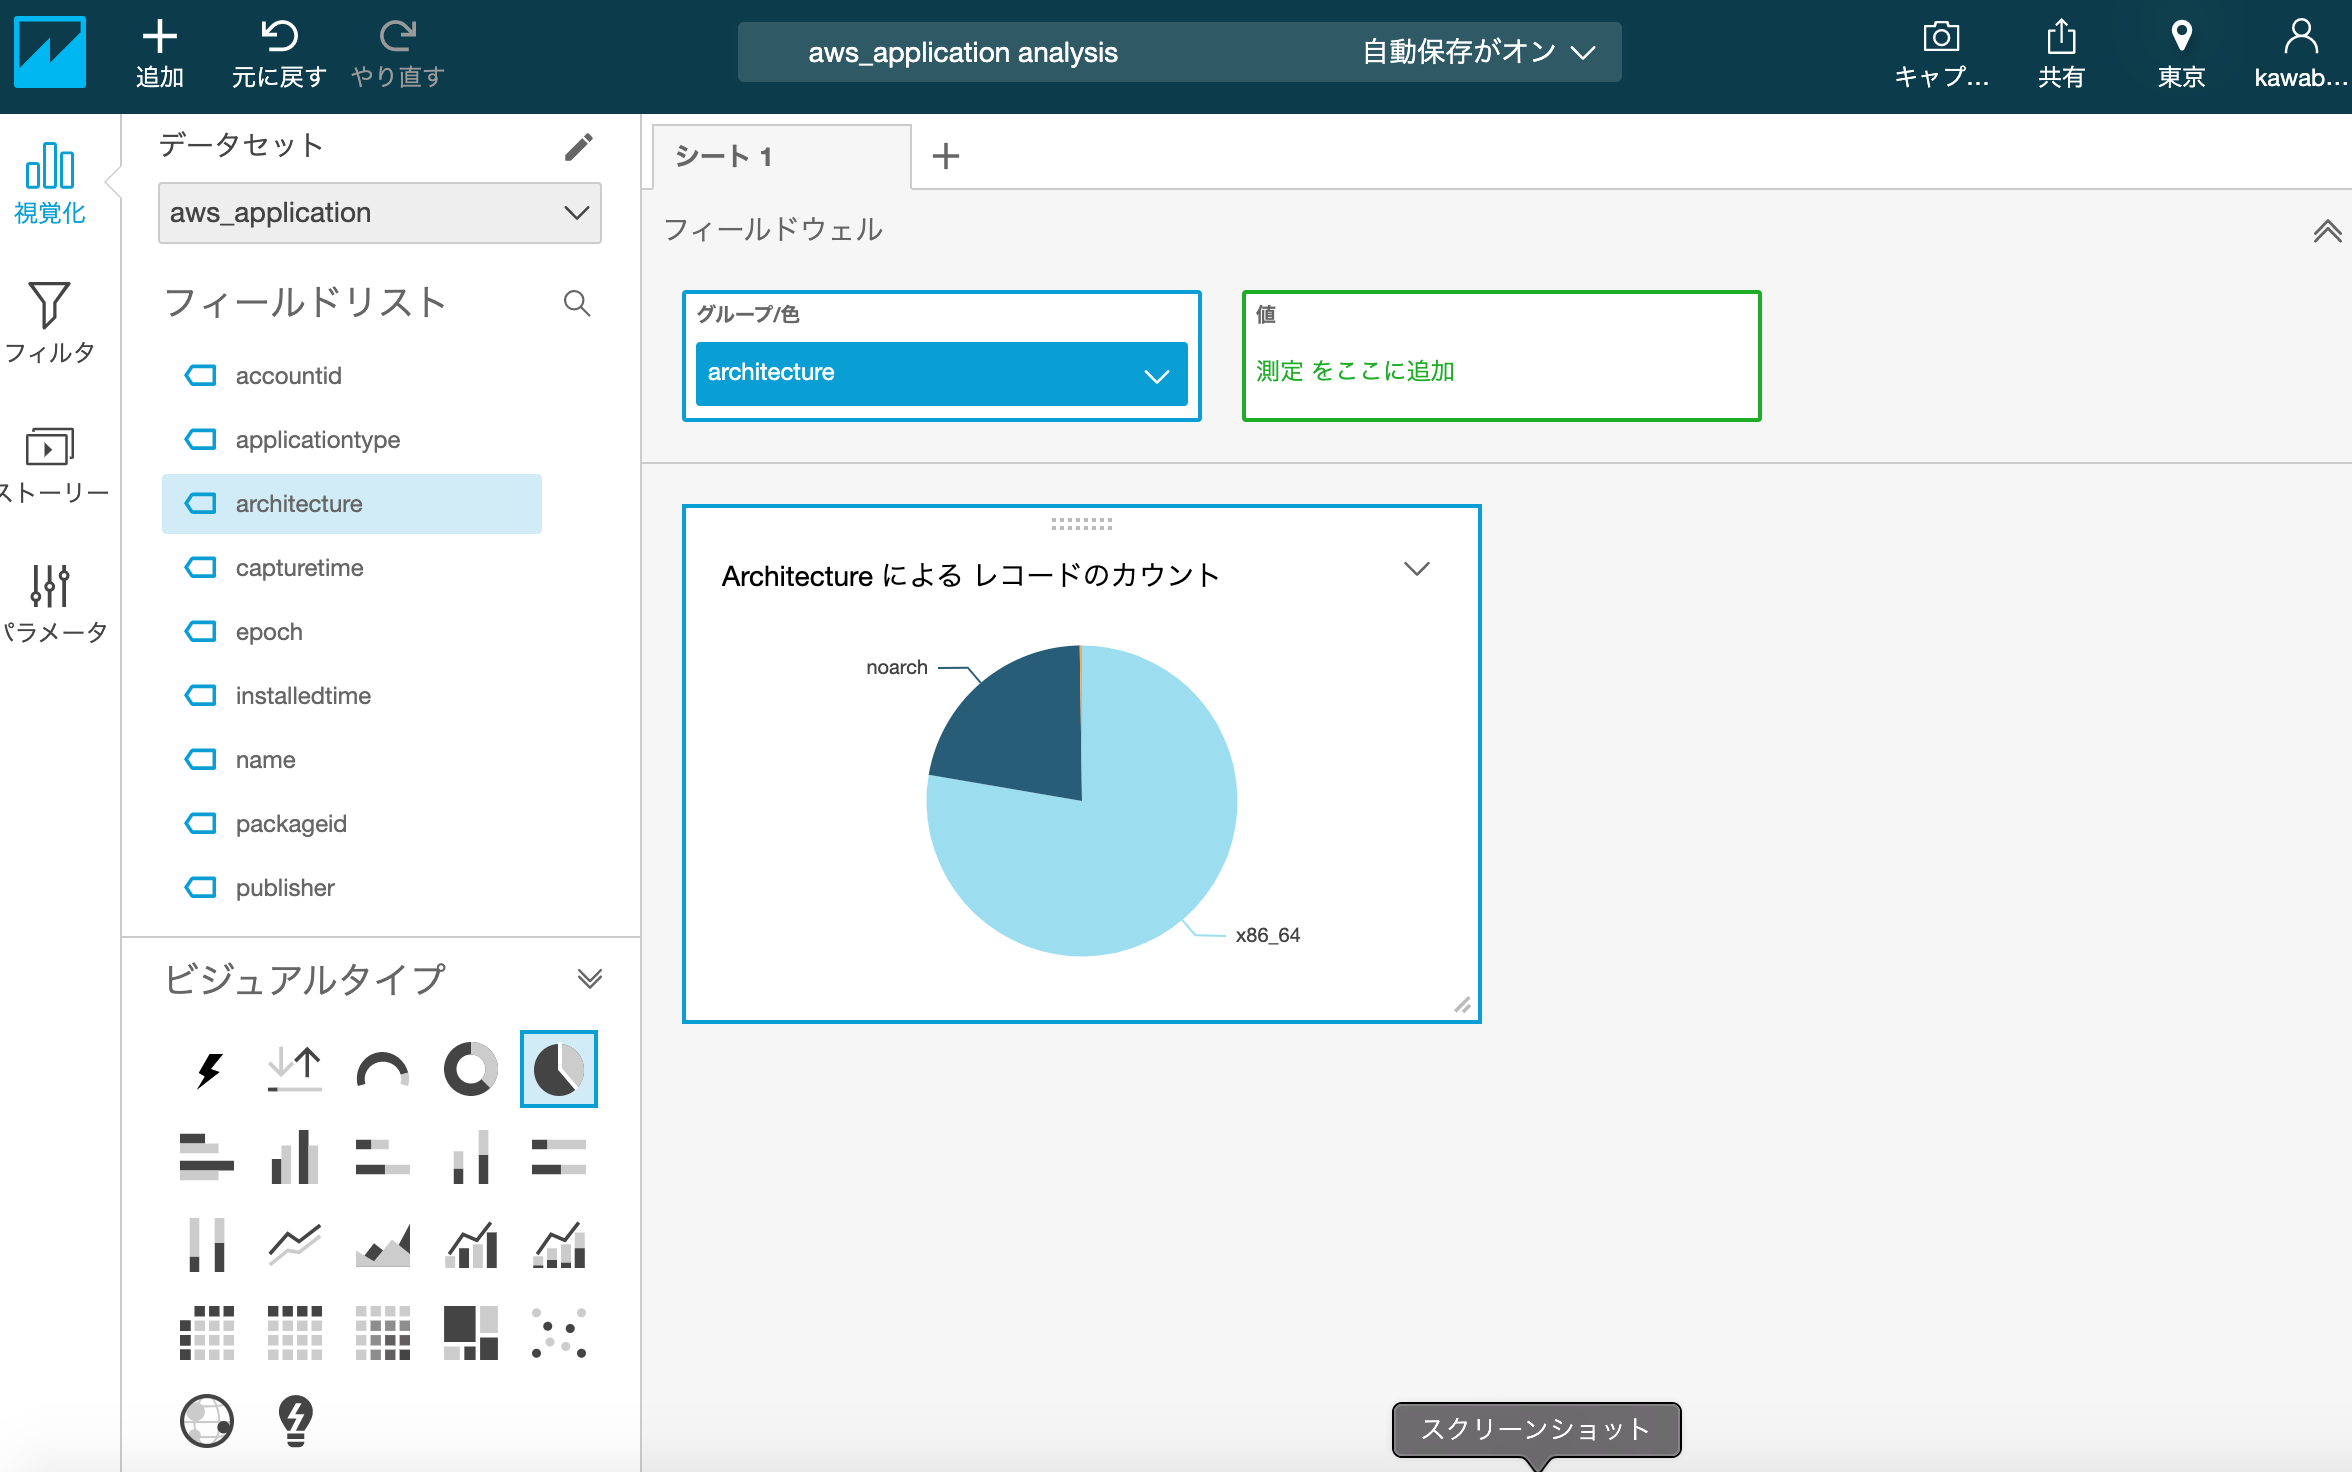
Task: Select the pie chart visual type icon
Action: [x=558, y=1067]
